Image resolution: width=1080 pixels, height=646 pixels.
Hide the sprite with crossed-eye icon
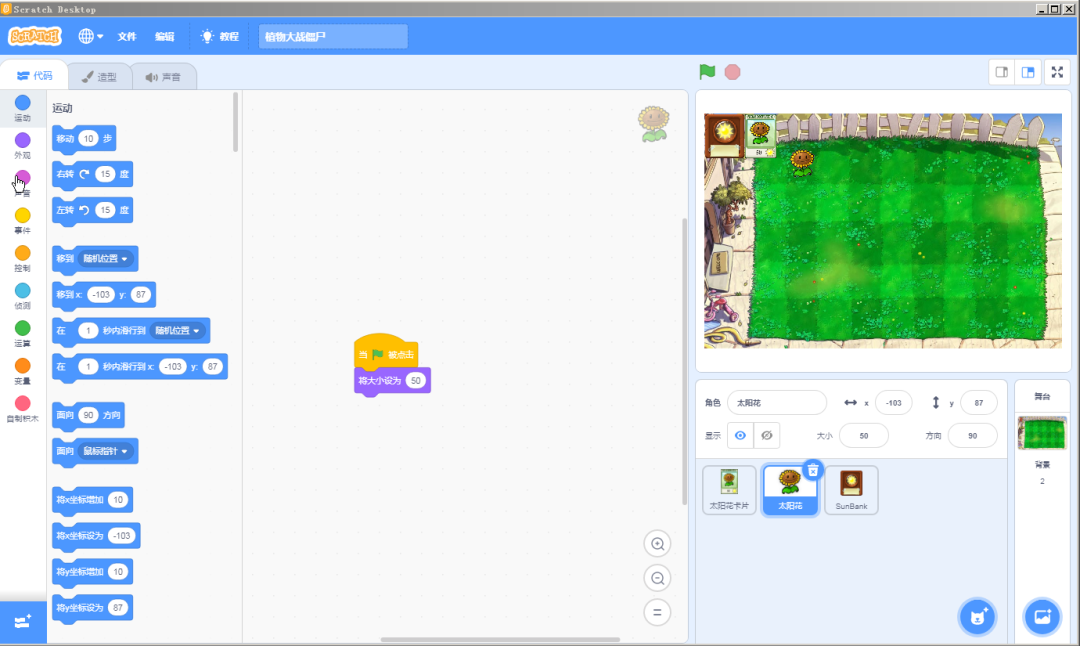[x=767, y=435]
